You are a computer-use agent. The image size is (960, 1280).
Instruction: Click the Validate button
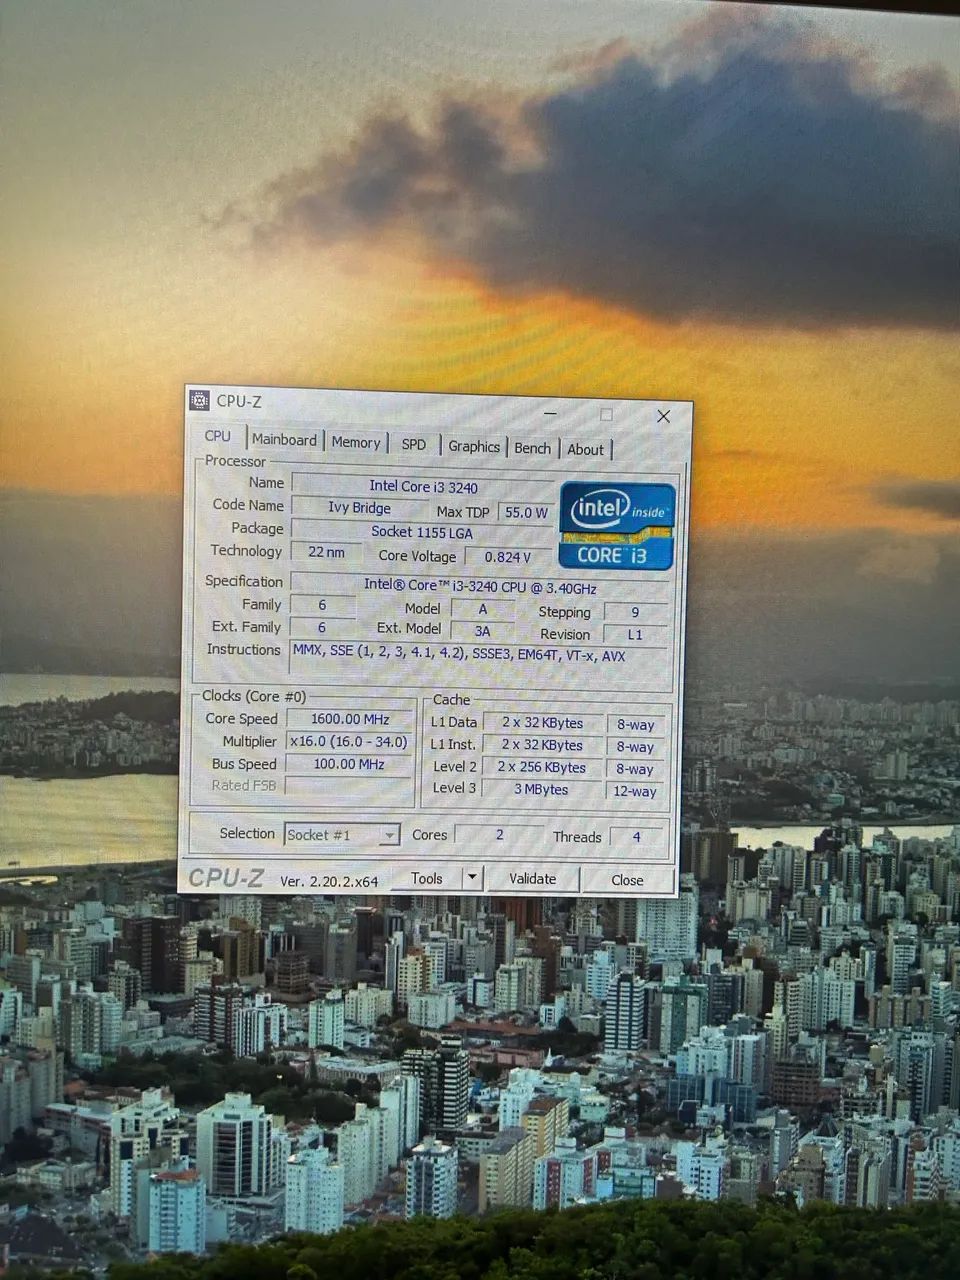point(533,879)
